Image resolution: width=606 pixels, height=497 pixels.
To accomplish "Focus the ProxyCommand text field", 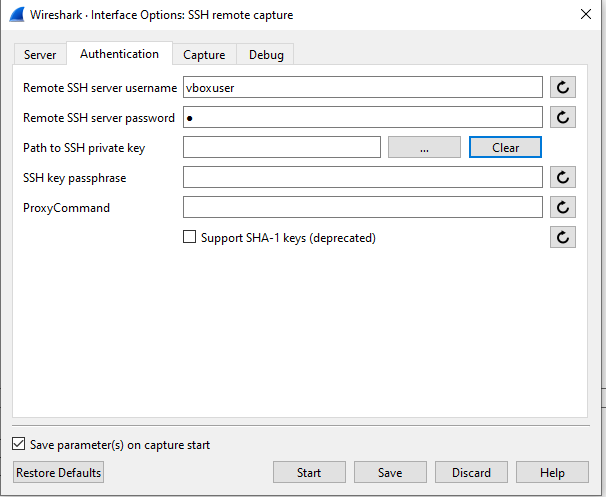I will pos(362,207).
